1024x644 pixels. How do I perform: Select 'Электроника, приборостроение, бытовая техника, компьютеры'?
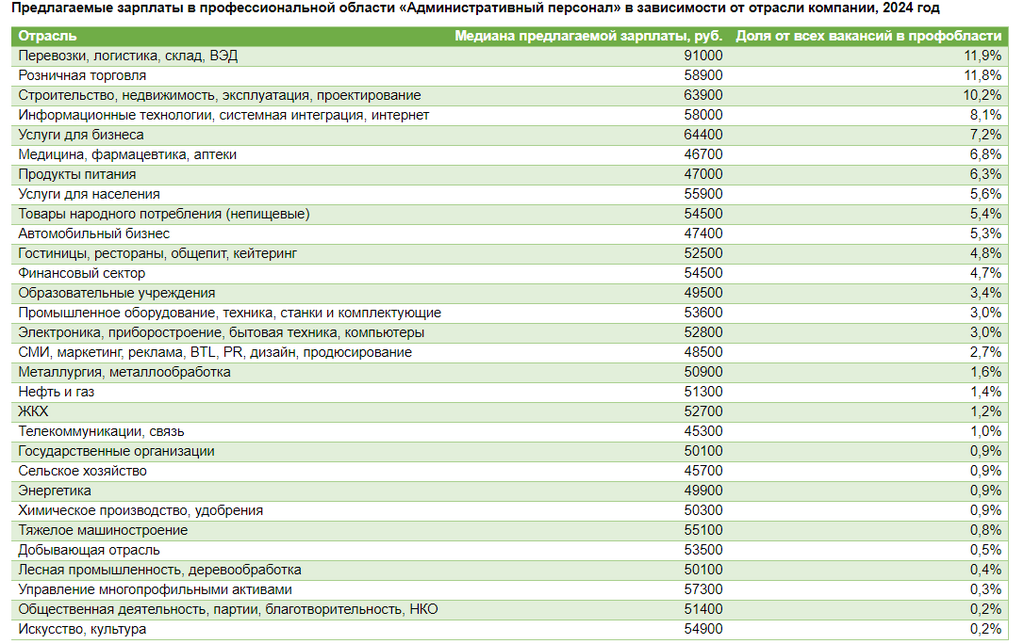tap(221, 332)
